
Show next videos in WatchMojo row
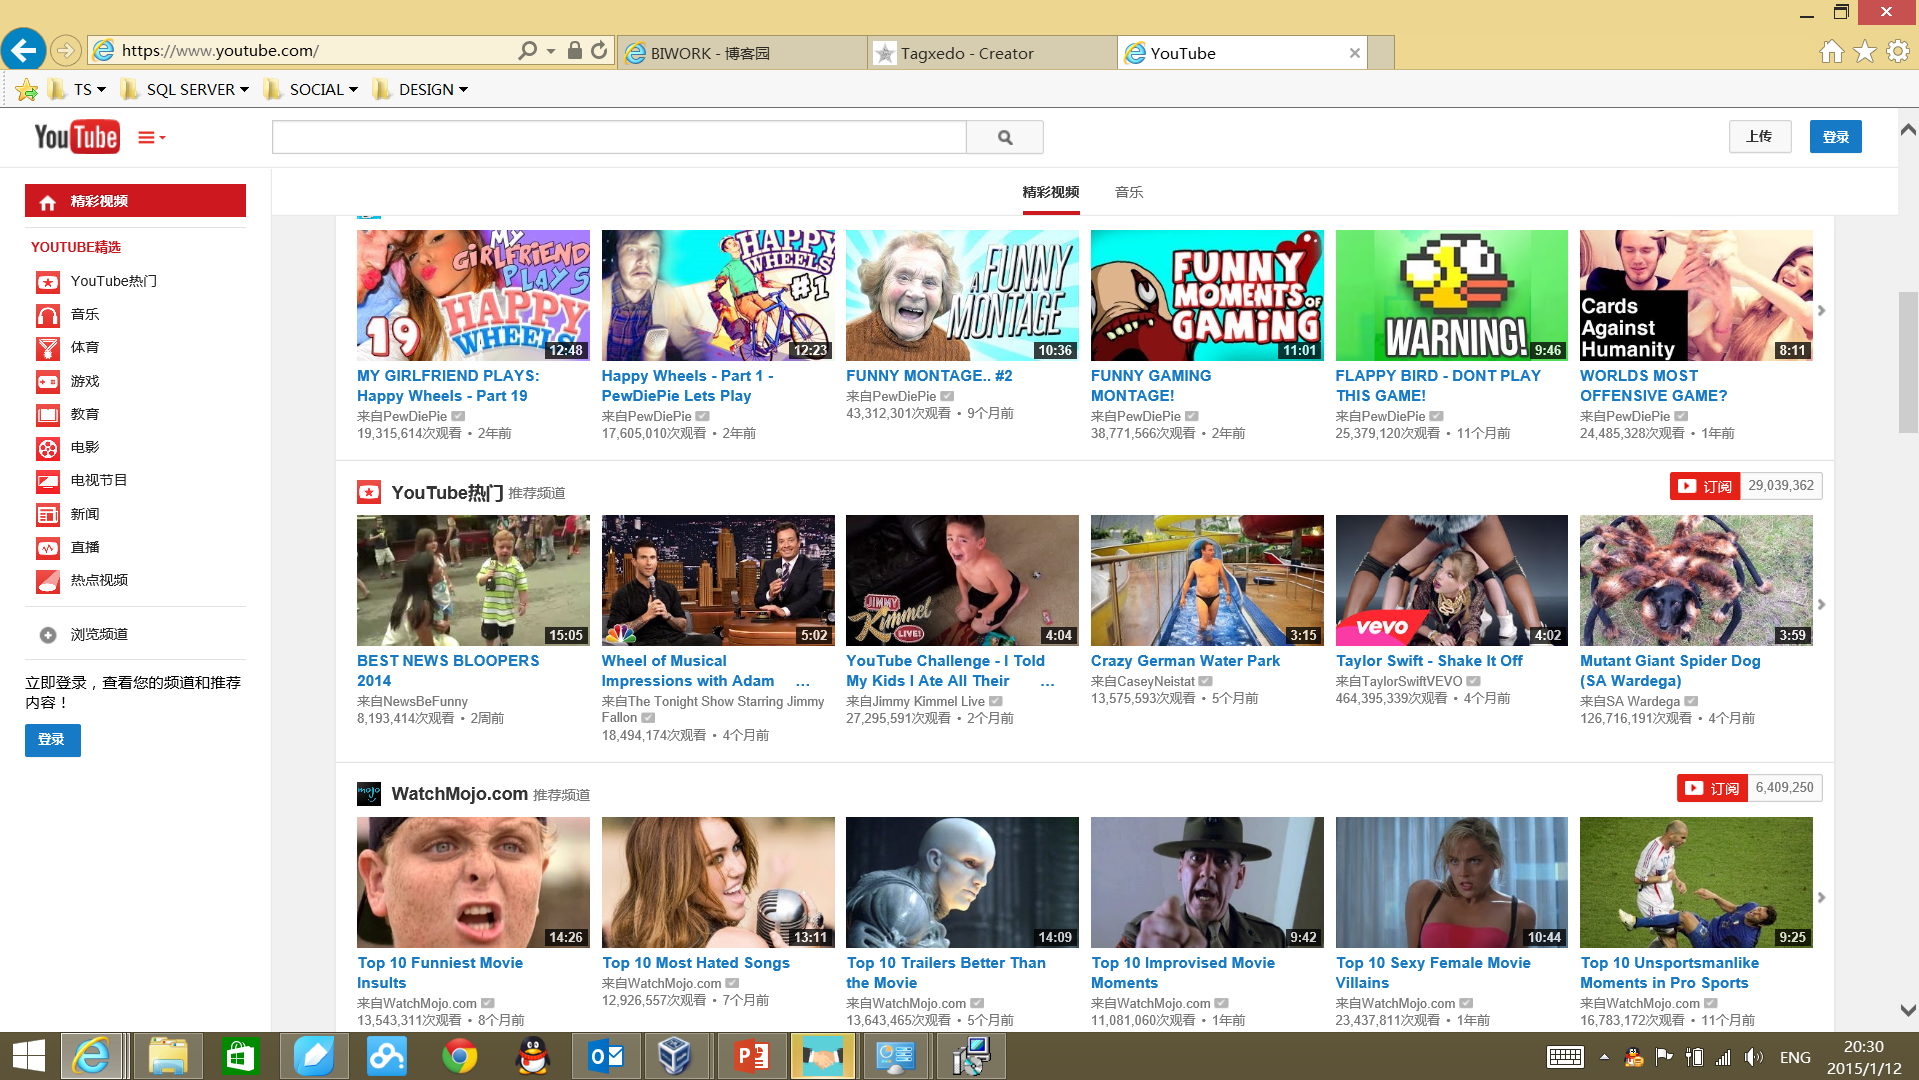click(x=1821, y=898)
